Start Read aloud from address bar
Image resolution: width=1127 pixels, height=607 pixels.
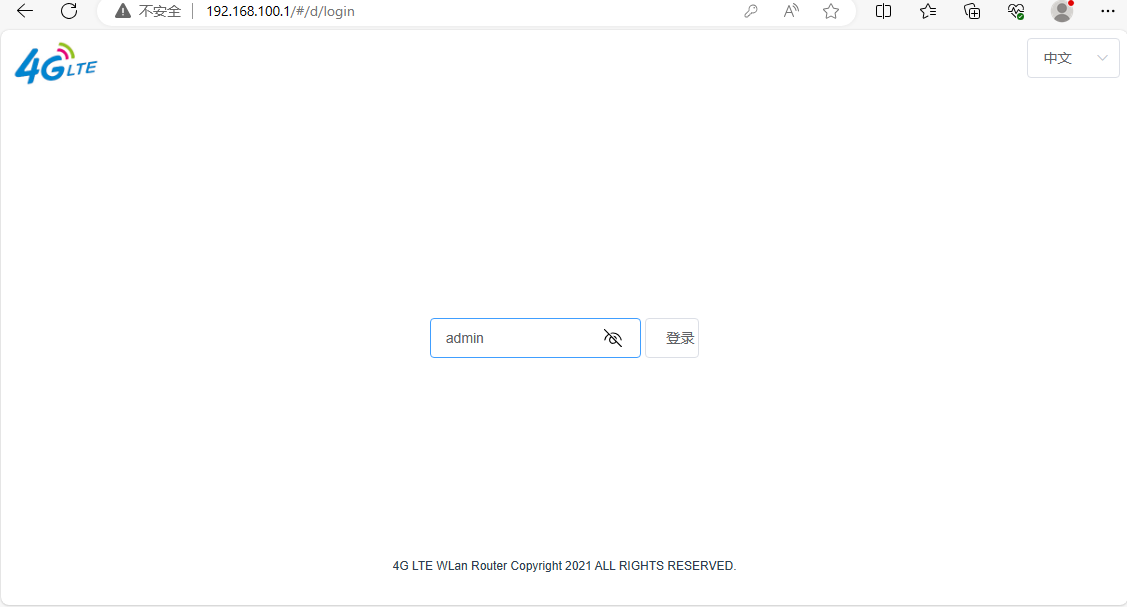(x=791, y=11)
